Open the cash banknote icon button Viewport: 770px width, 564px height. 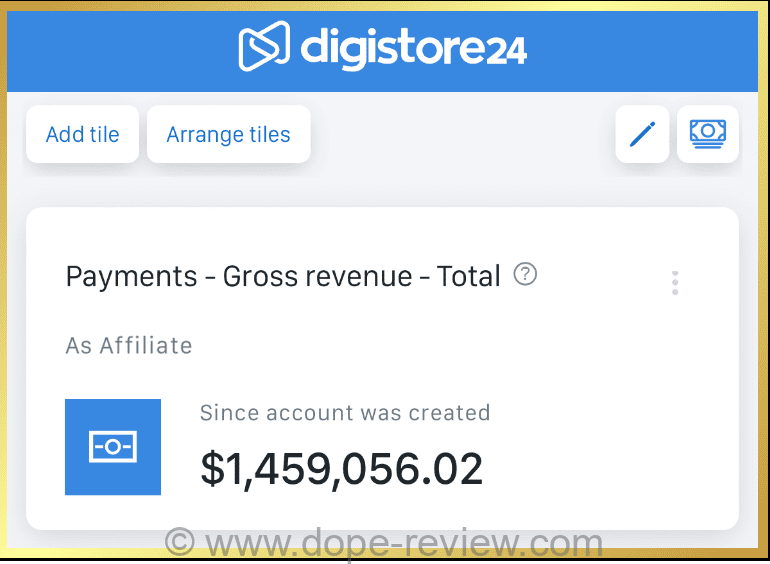[708, 134]
